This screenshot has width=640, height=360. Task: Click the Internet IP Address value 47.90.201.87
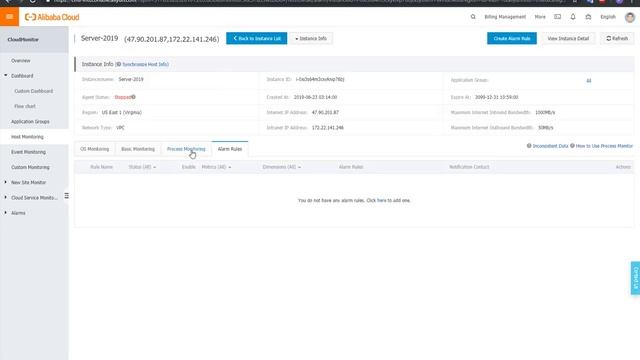(x=325, y=112)
